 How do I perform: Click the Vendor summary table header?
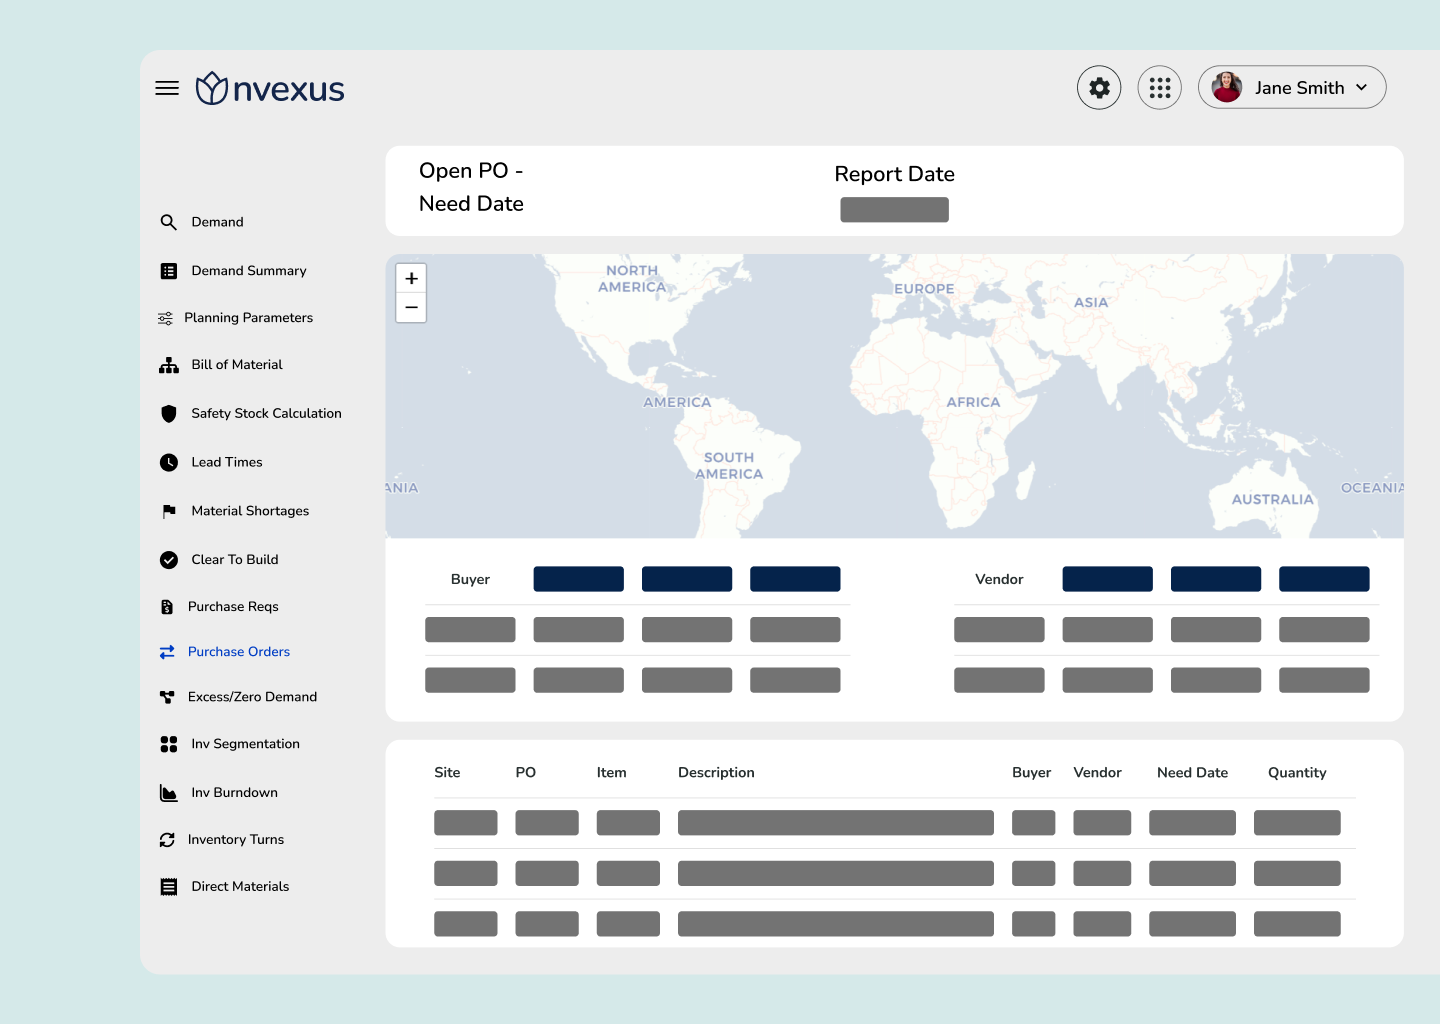pos(999,579)
